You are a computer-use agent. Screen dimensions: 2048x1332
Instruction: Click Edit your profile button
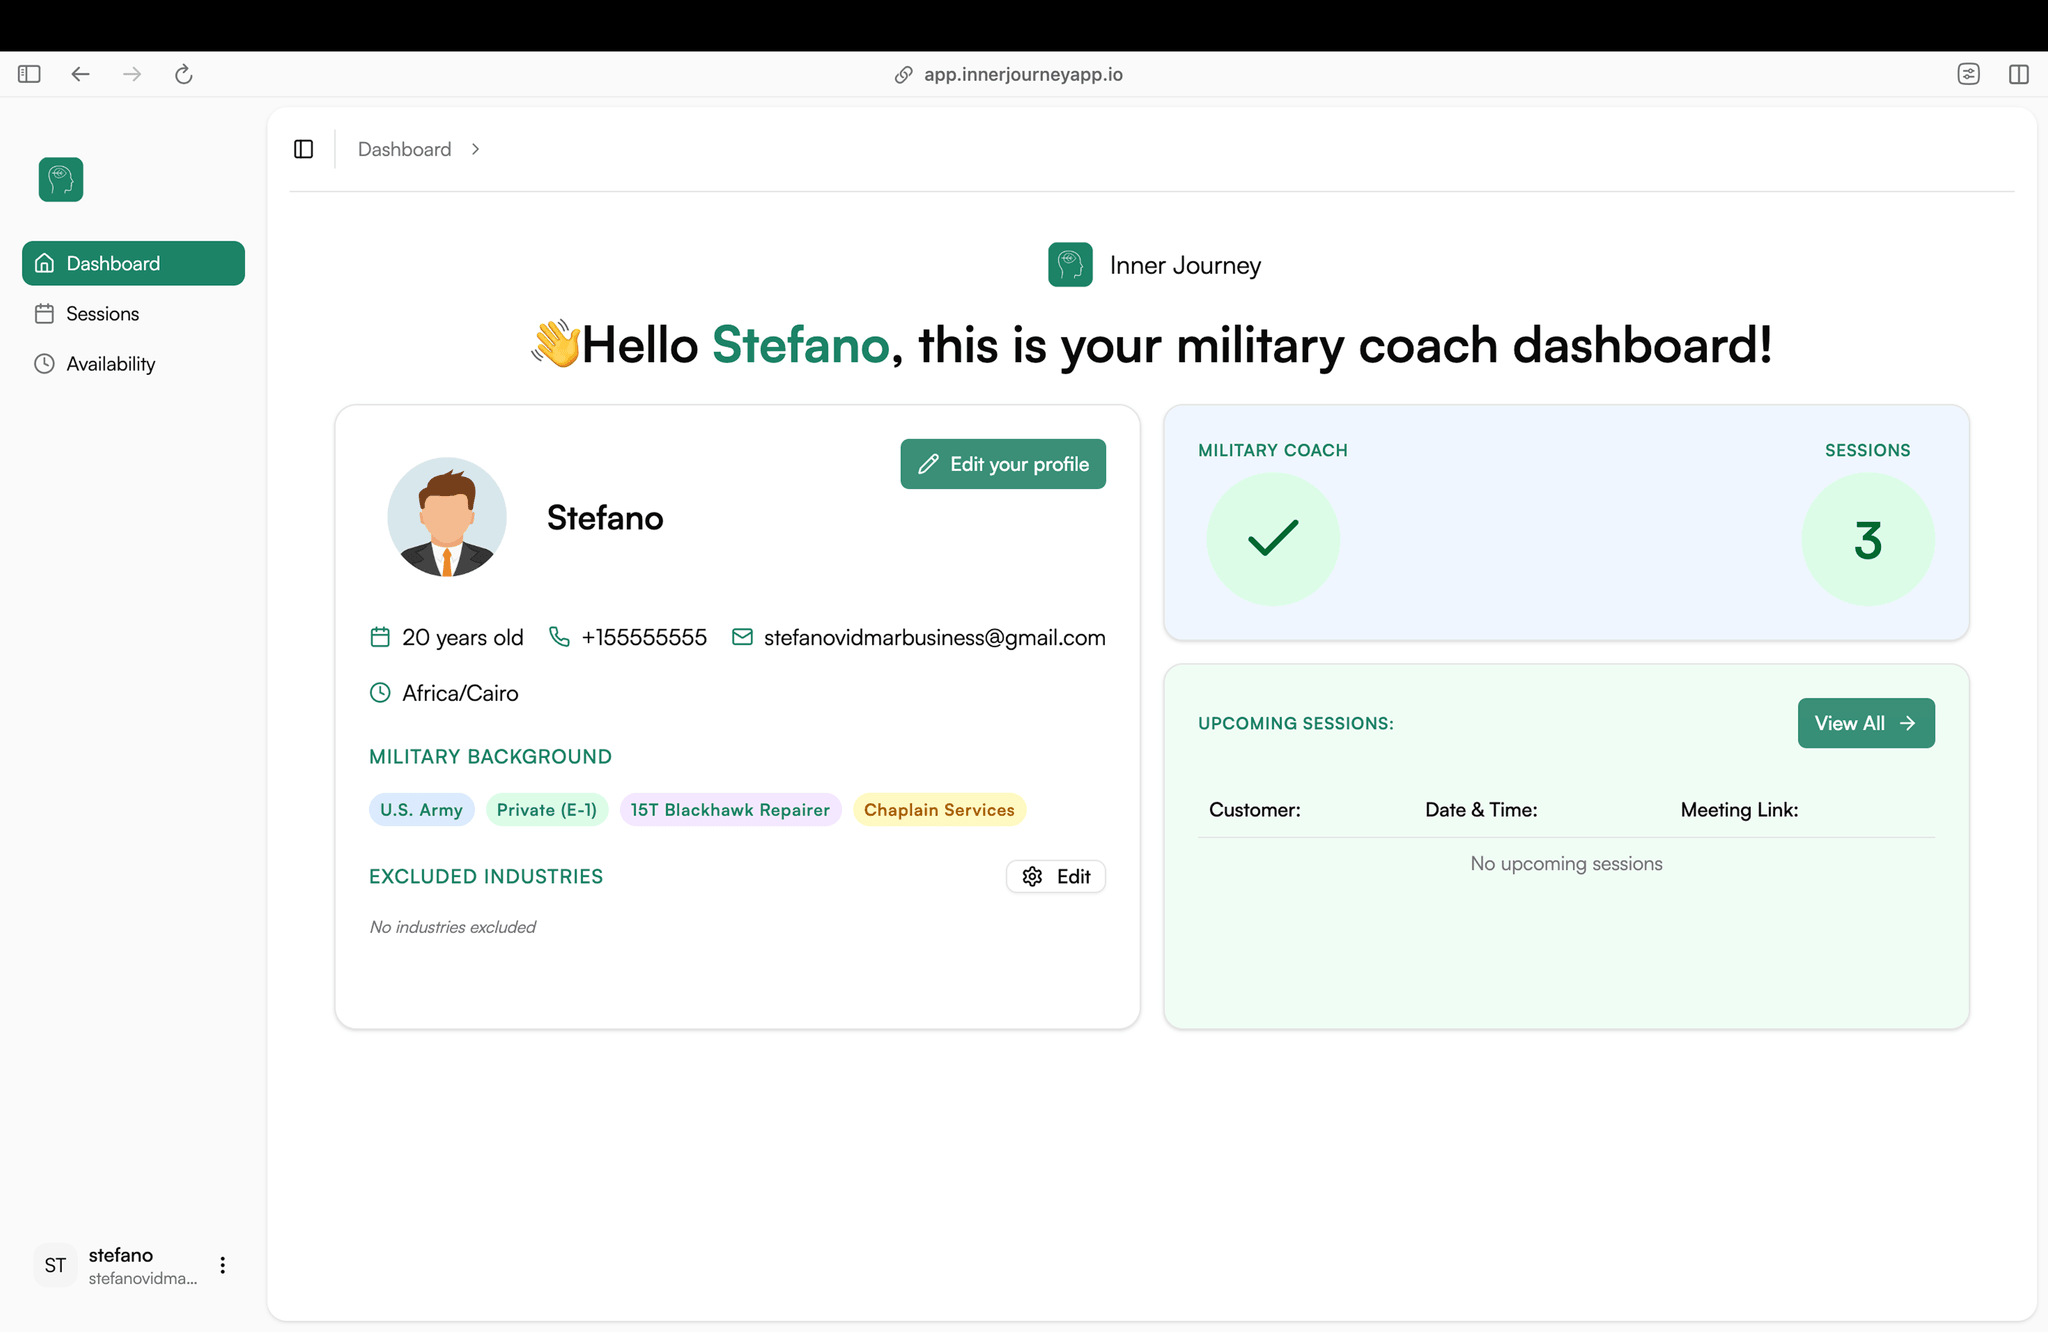tap(1003, 464)
